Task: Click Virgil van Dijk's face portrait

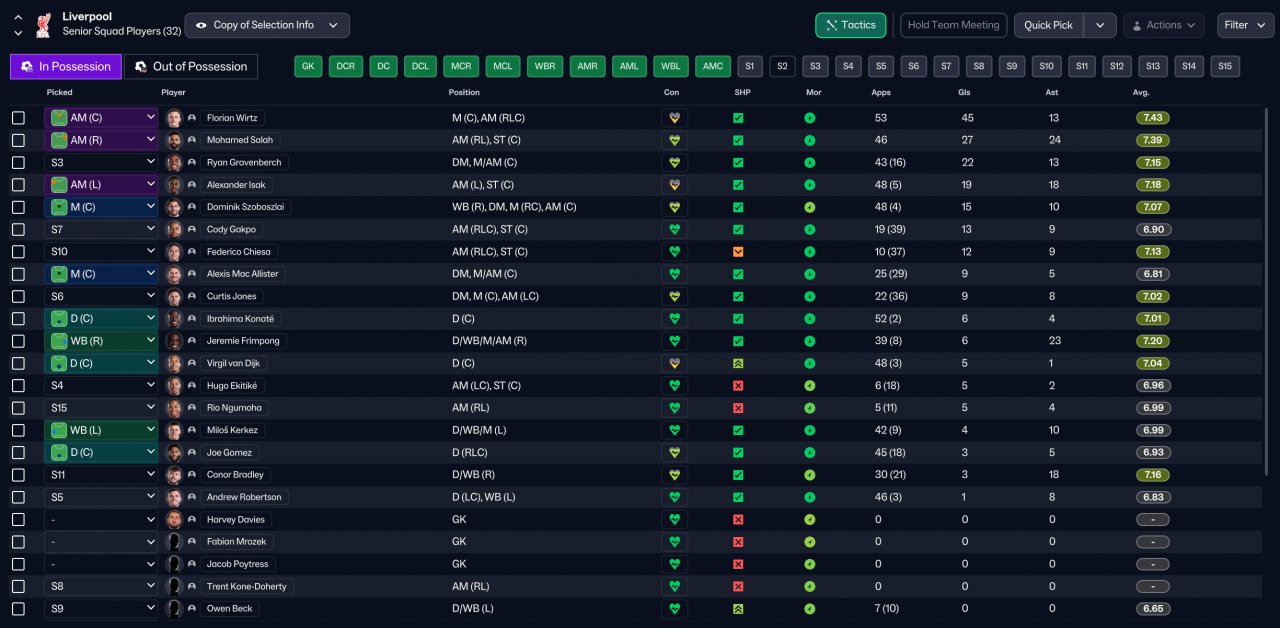Action: pos(174,363)
